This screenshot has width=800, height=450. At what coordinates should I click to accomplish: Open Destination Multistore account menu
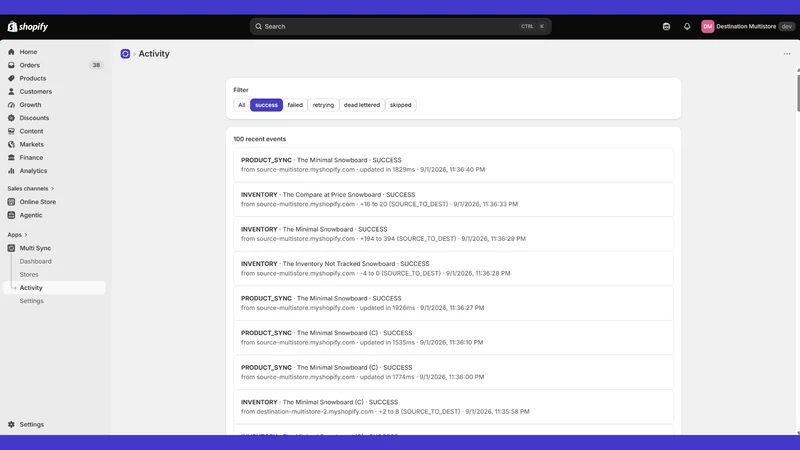point(748,27)
